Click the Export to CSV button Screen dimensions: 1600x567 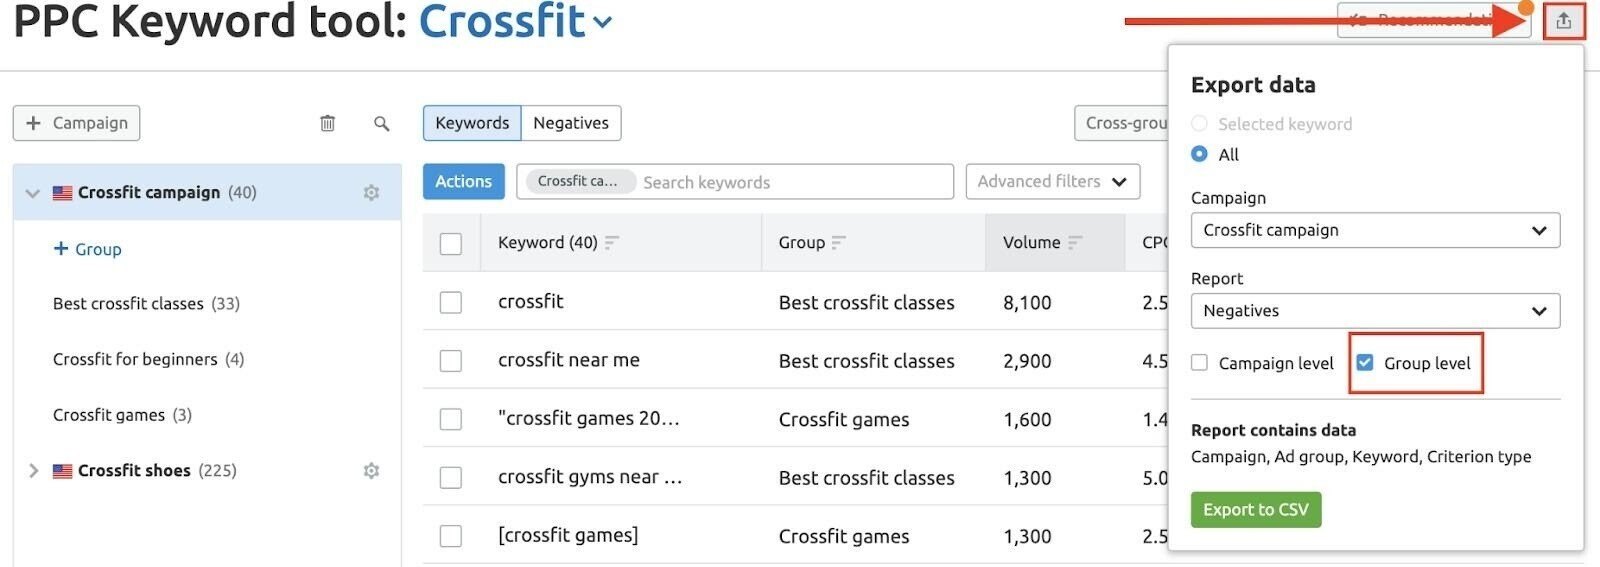click(x=1255, y=509)
